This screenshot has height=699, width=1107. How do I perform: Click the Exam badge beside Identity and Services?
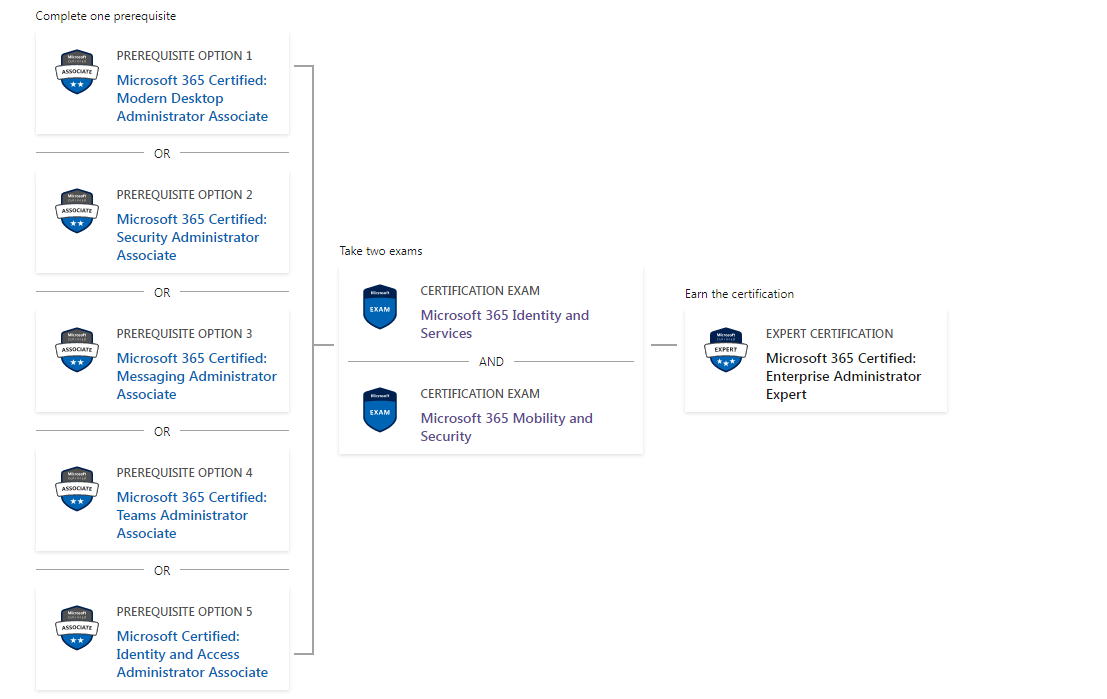coord(380,306)
